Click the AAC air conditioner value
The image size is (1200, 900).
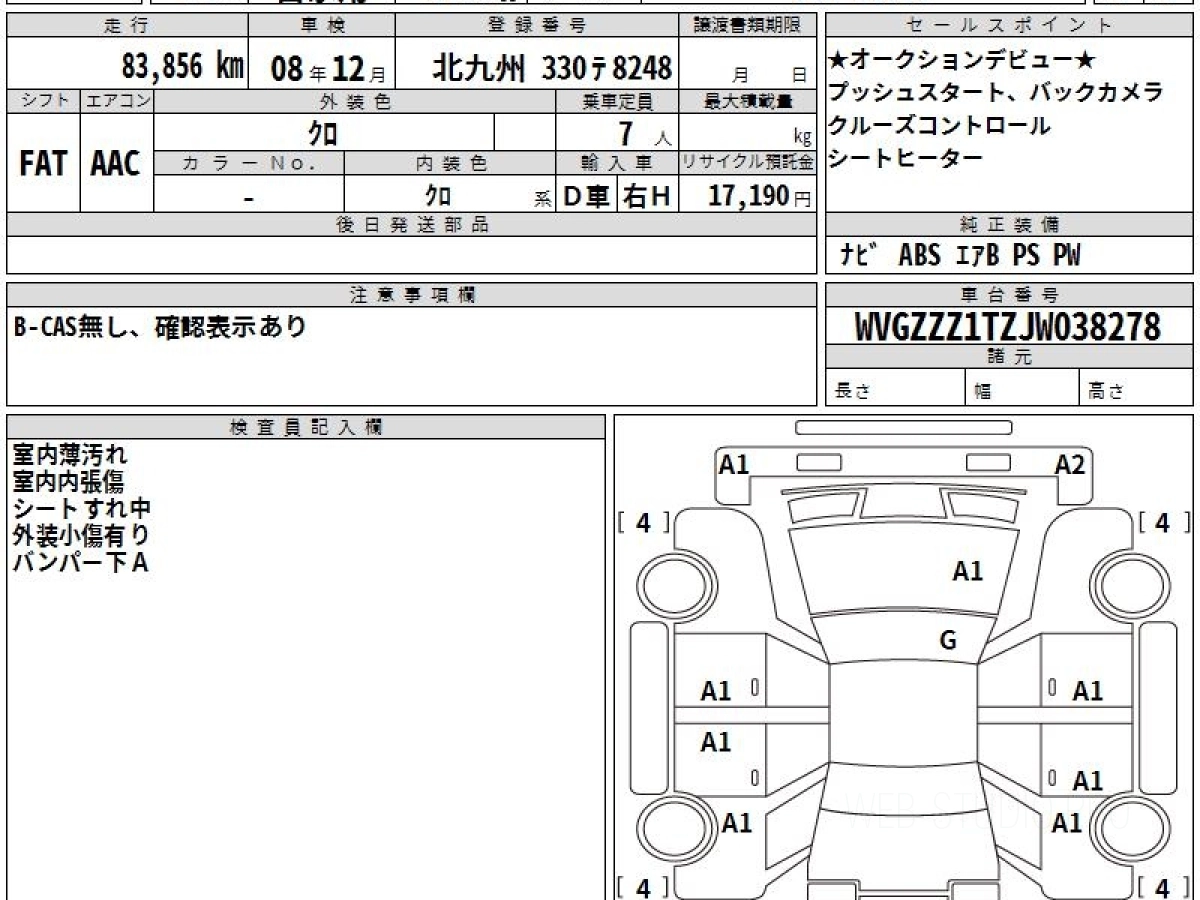(116, 164)
